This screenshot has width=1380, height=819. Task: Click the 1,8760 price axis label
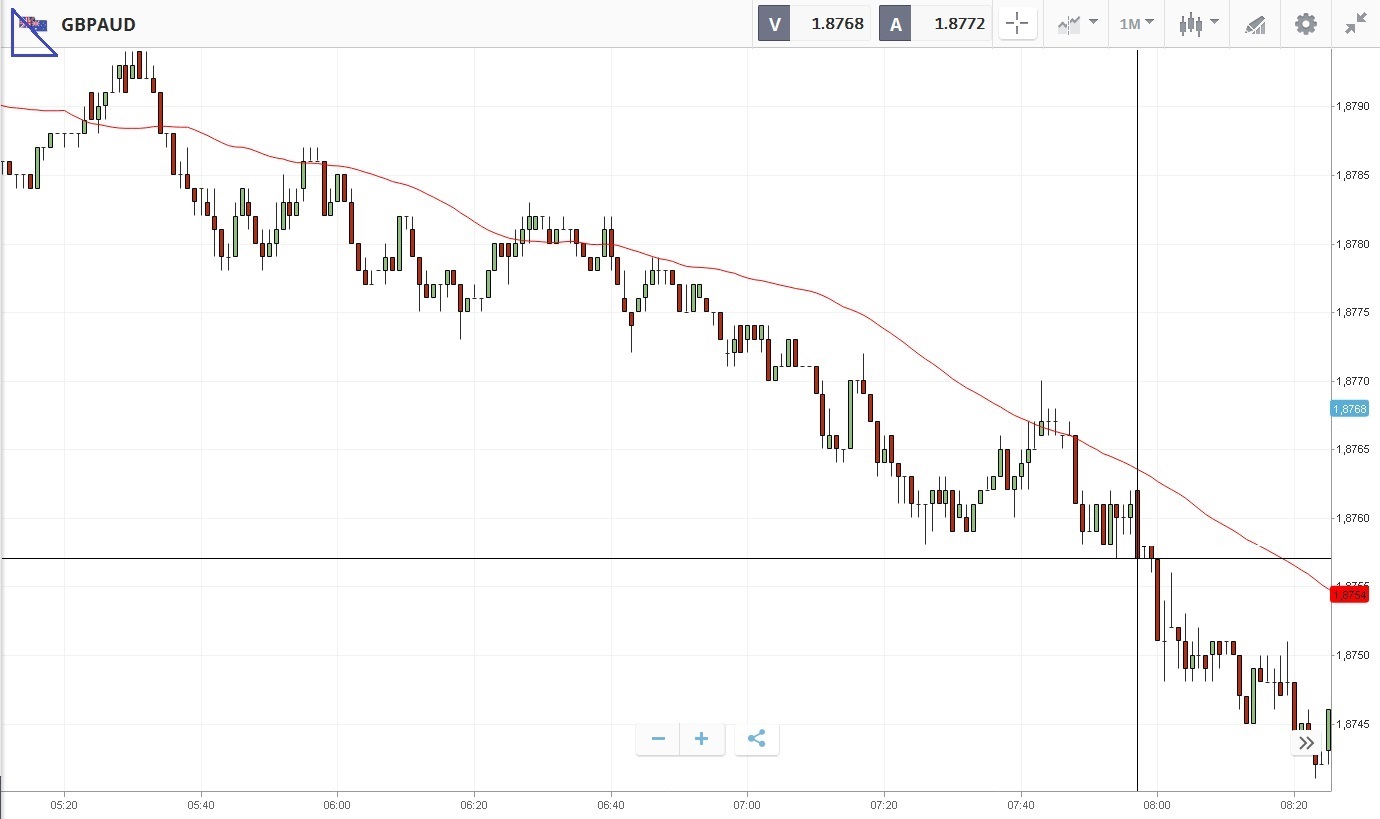pyautogui.click(x=1352, y=518)
